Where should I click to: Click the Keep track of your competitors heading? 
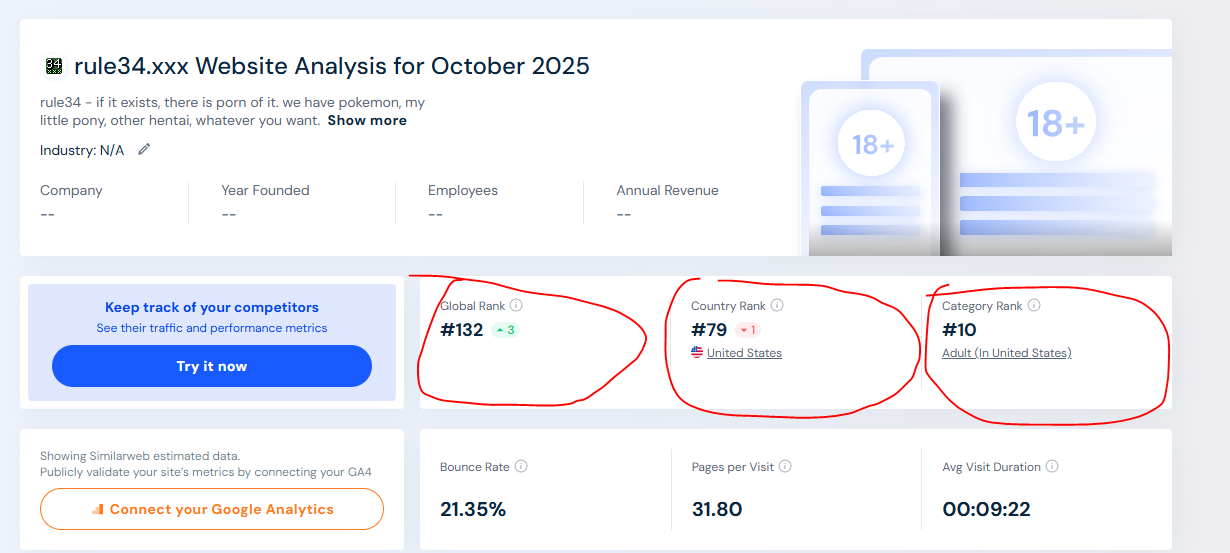click(x=212, y=308)
